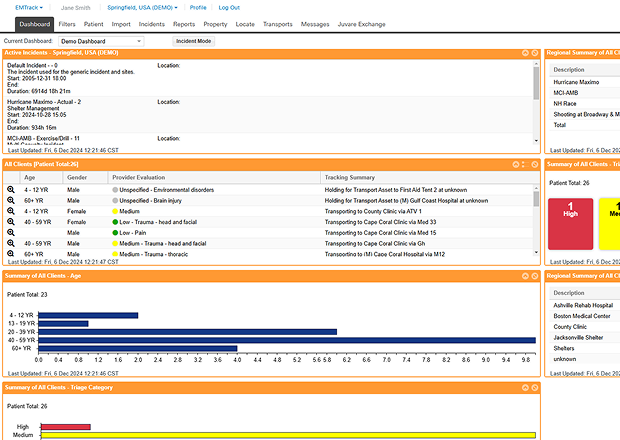Viewport: 620px width, 440px height.
Task: Open the Transports tab
Action: pos(278,22)
